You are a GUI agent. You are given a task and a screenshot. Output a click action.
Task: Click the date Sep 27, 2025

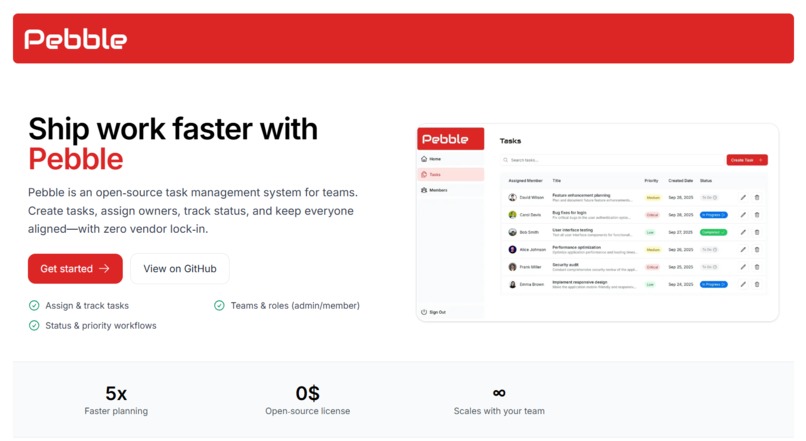pyautogui.click(x=681, y=232)
